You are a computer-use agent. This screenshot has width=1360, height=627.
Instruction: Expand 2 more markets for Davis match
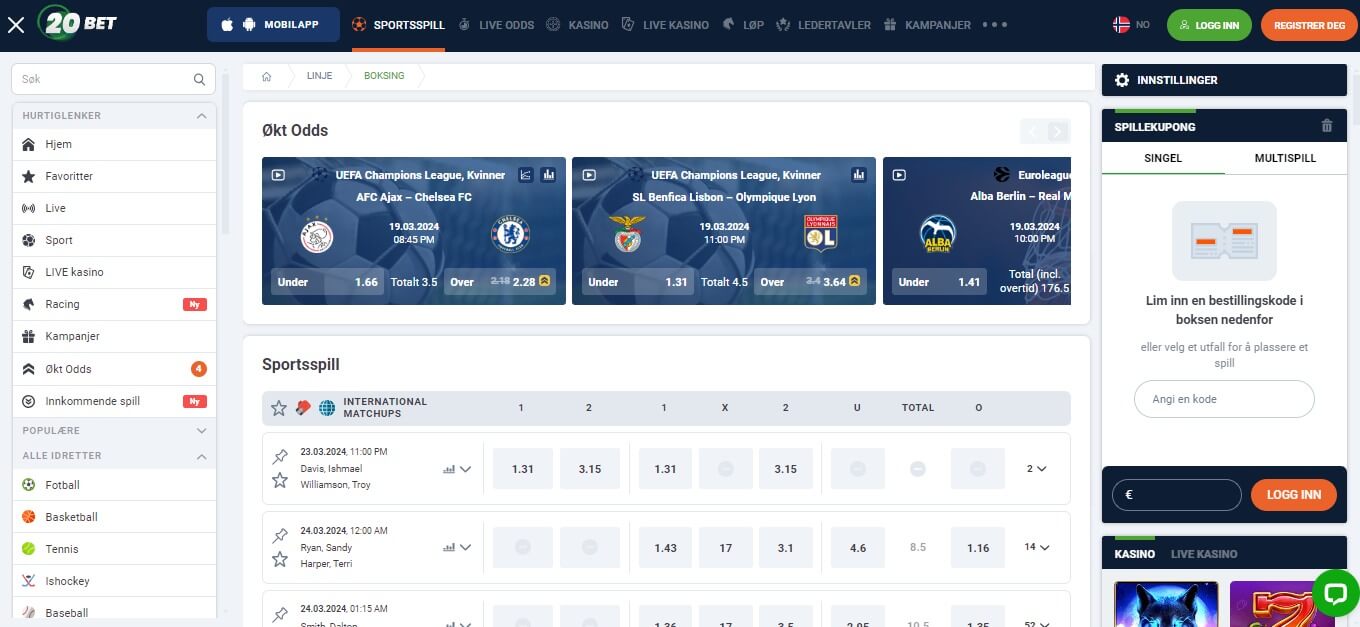[x=1037, y=468]
